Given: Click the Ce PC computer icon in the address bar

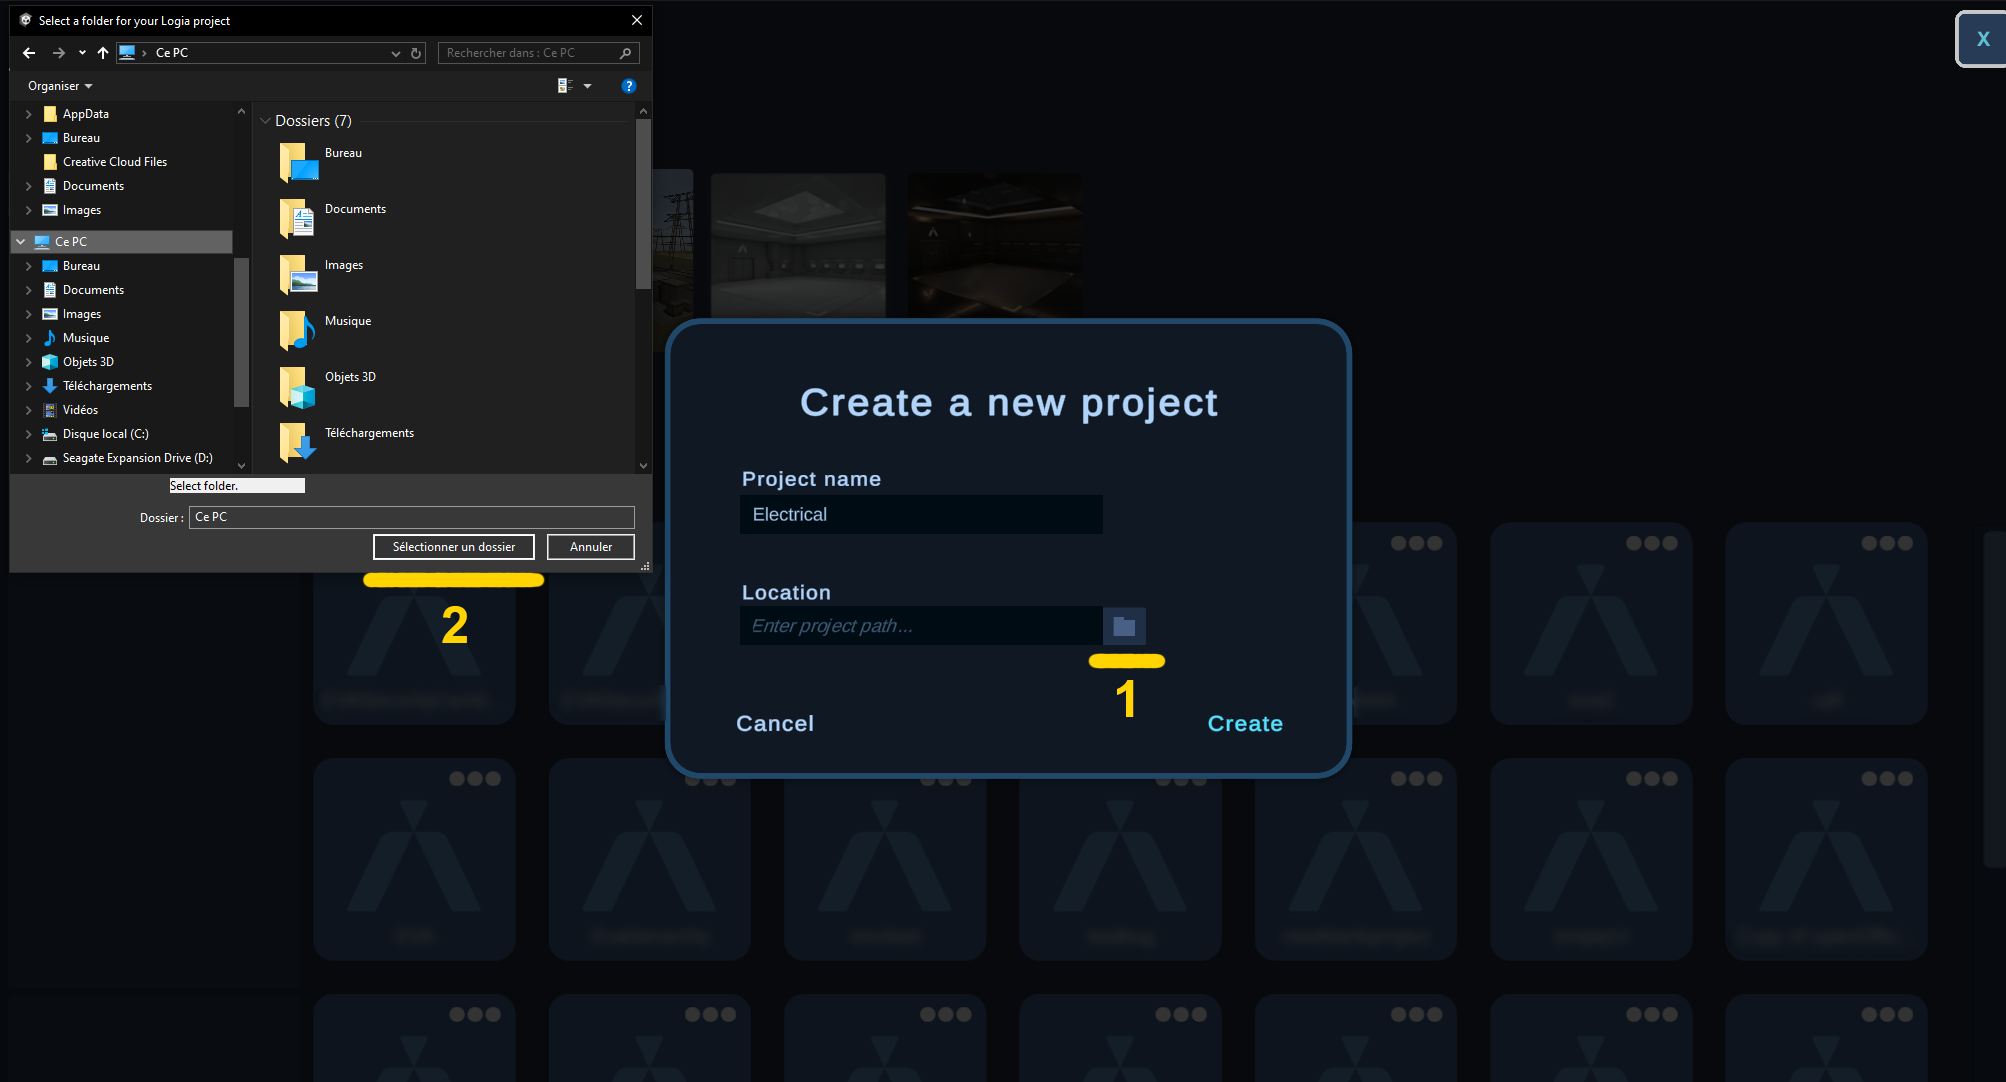Looking at the screenshot, I should pyautogui.click(x=128, y=52).
